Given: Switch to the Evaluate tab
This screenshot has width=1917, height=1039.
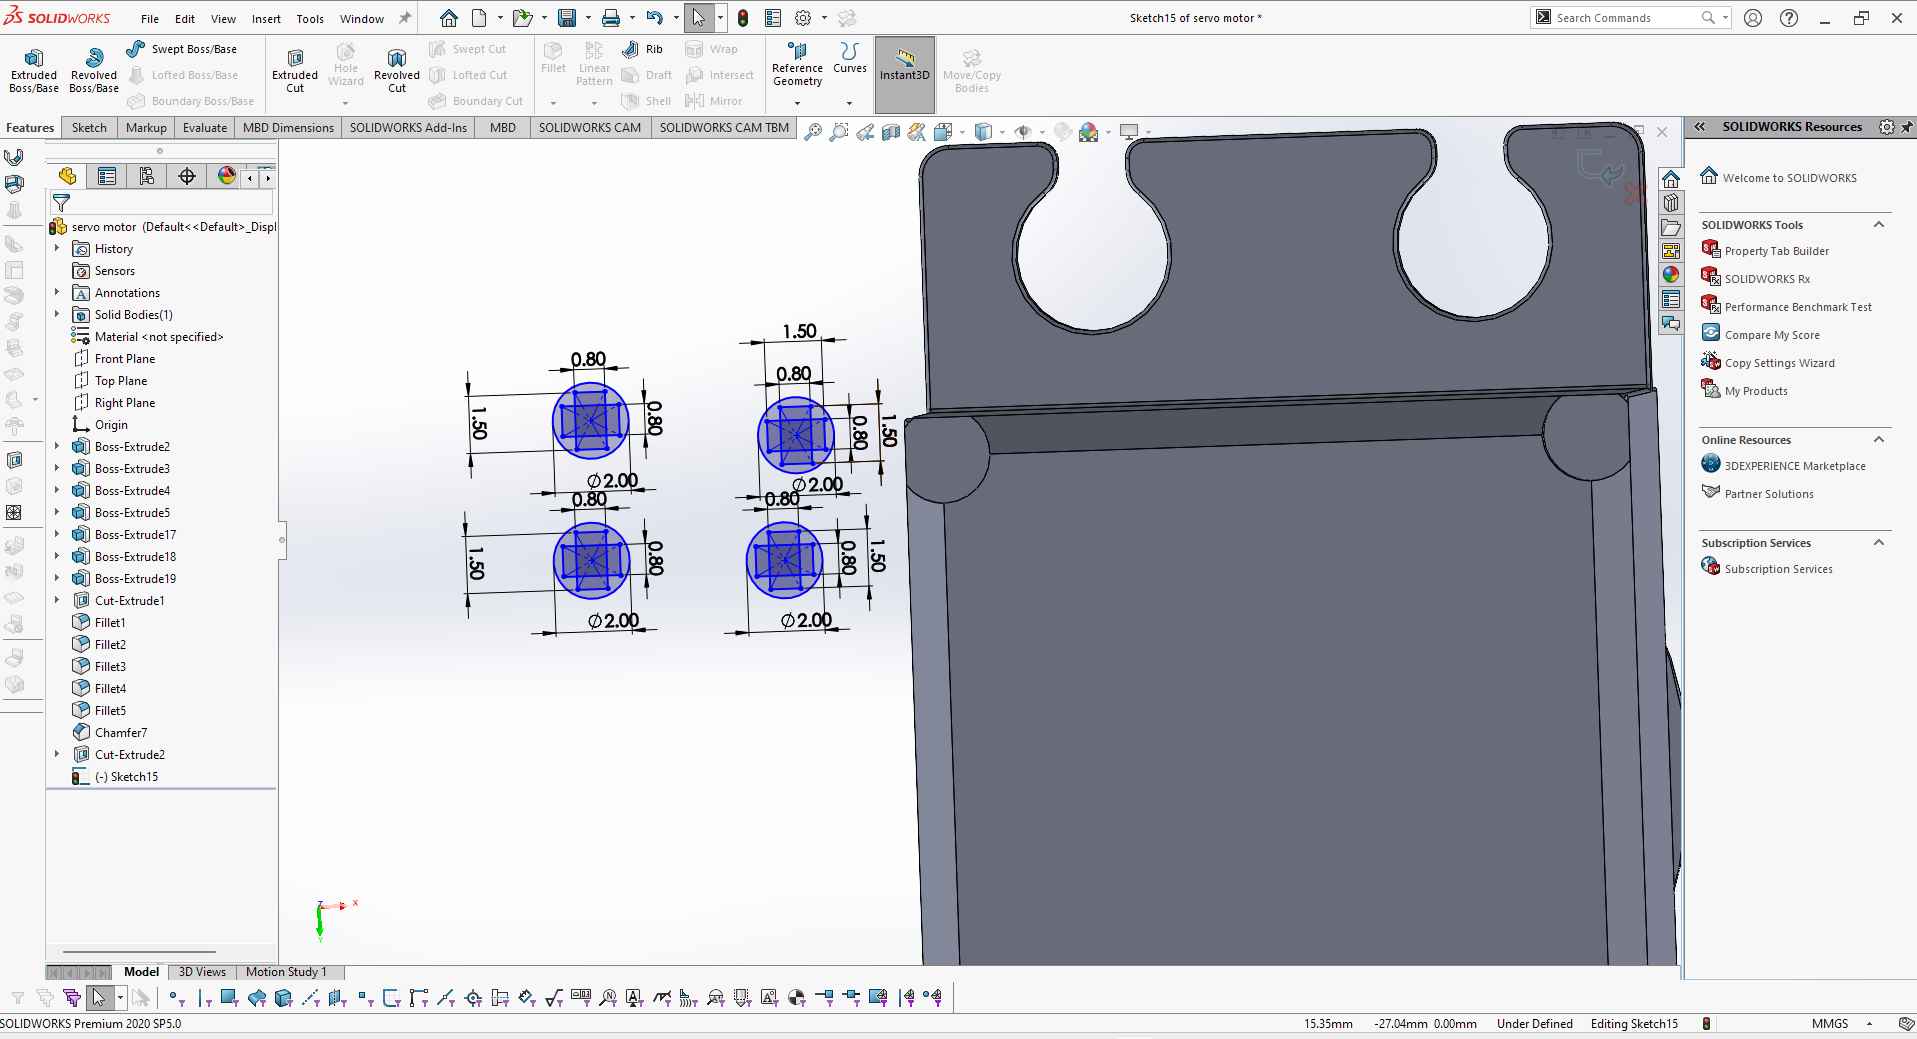Looking at the screenshot, I should coord(205,128).
